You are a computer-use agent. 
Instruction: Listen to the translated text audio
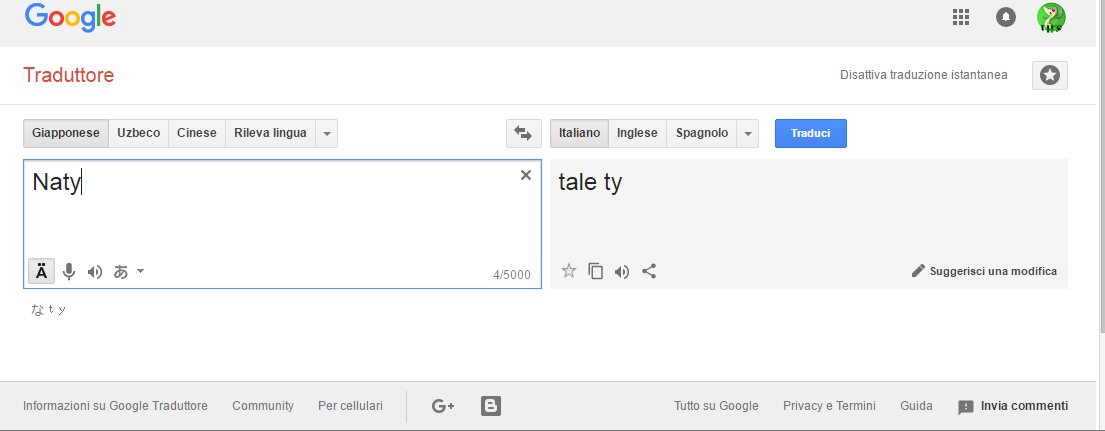[622, 272]
